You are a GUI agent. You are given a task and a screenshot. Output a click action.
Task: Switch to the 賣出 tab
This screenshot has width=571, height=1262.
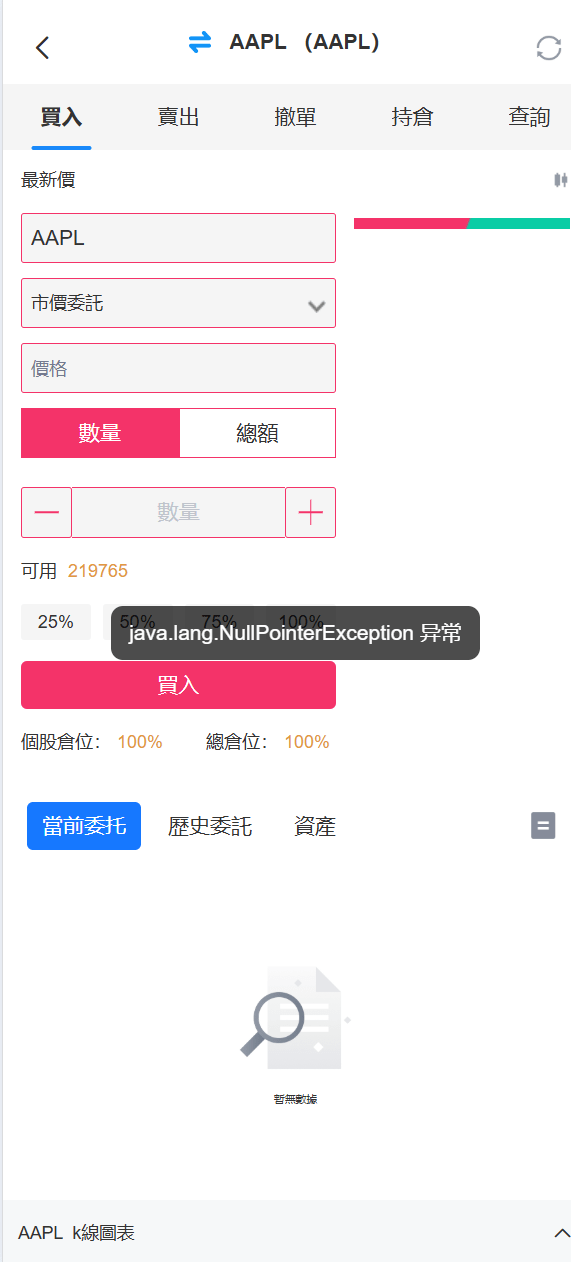[178, 117]
